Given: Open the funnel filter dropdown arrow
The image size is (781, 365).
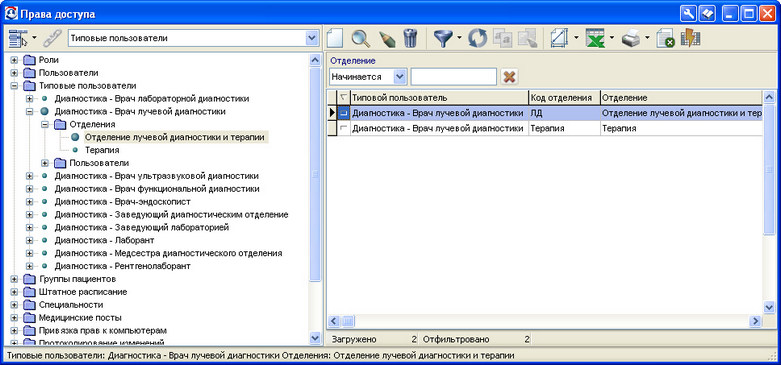Looking at the screenshot, I should pos(459,38).
